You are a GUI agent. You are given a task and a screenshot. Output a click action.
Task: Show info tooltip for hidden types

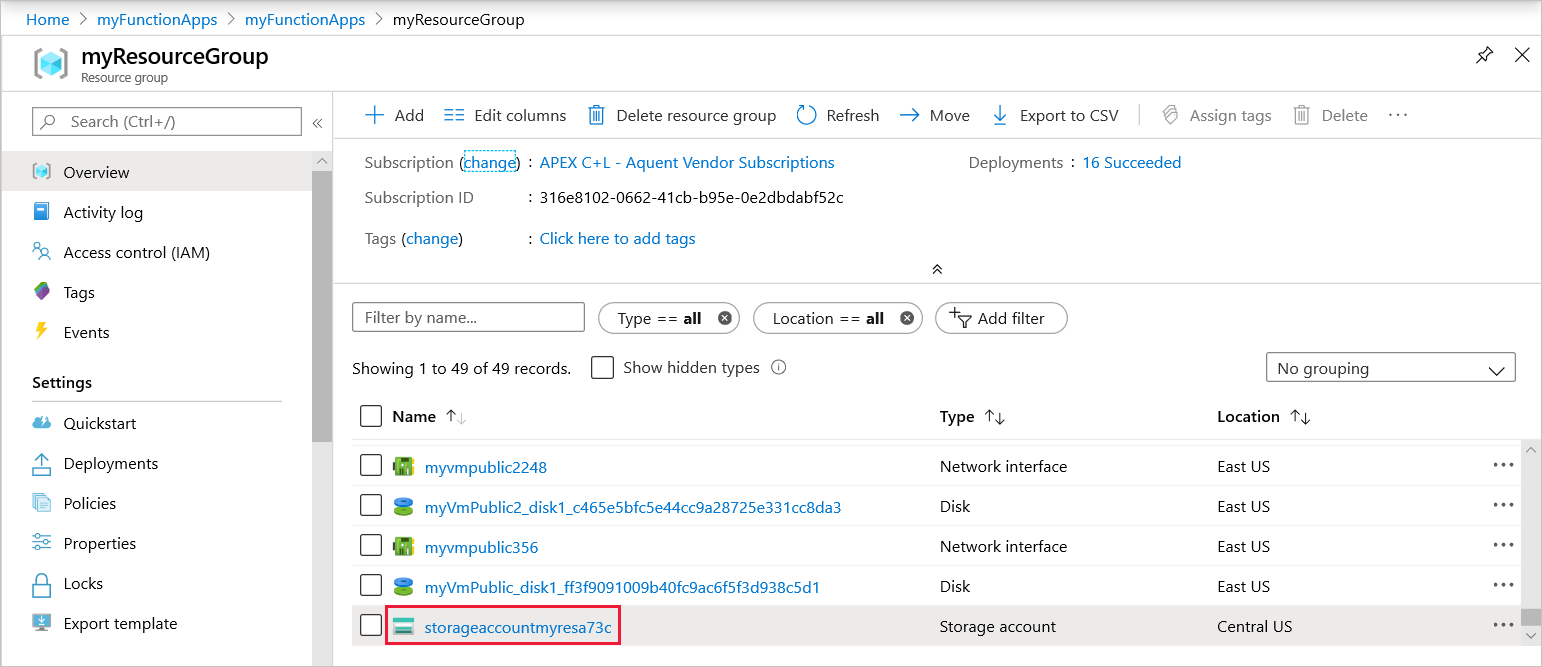779,367
